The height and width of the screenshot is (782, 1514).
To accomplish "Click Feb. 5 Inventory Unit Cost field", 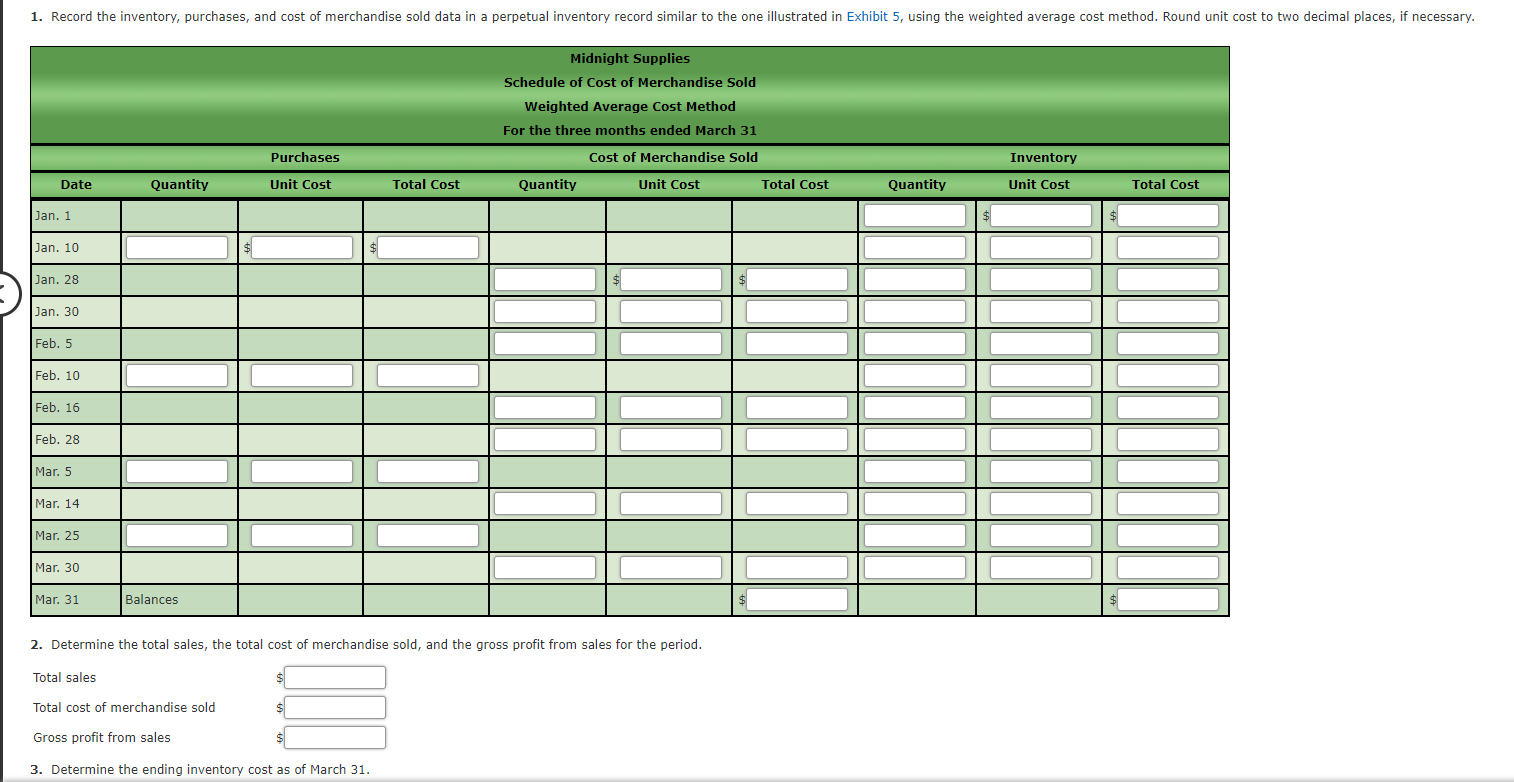I will [1041, 343].
